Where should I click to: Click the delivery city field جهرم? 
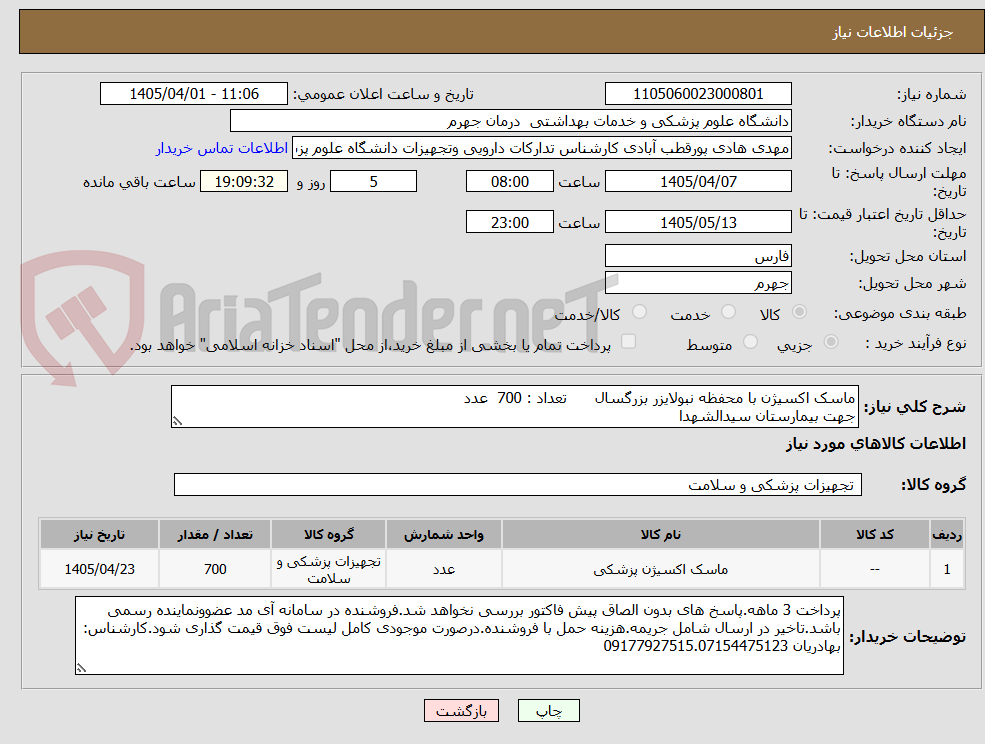coord(698,283)
